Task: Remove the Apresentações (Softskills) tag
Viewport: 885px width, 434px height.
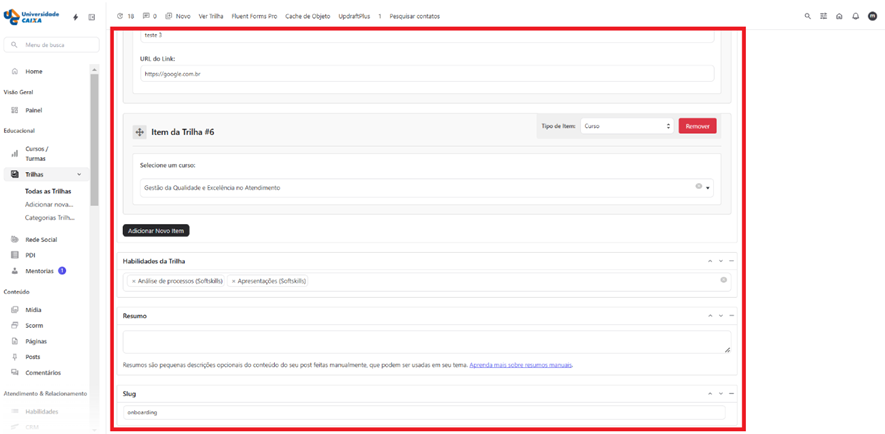Action: pyautogui.click(x=234, y=281)
